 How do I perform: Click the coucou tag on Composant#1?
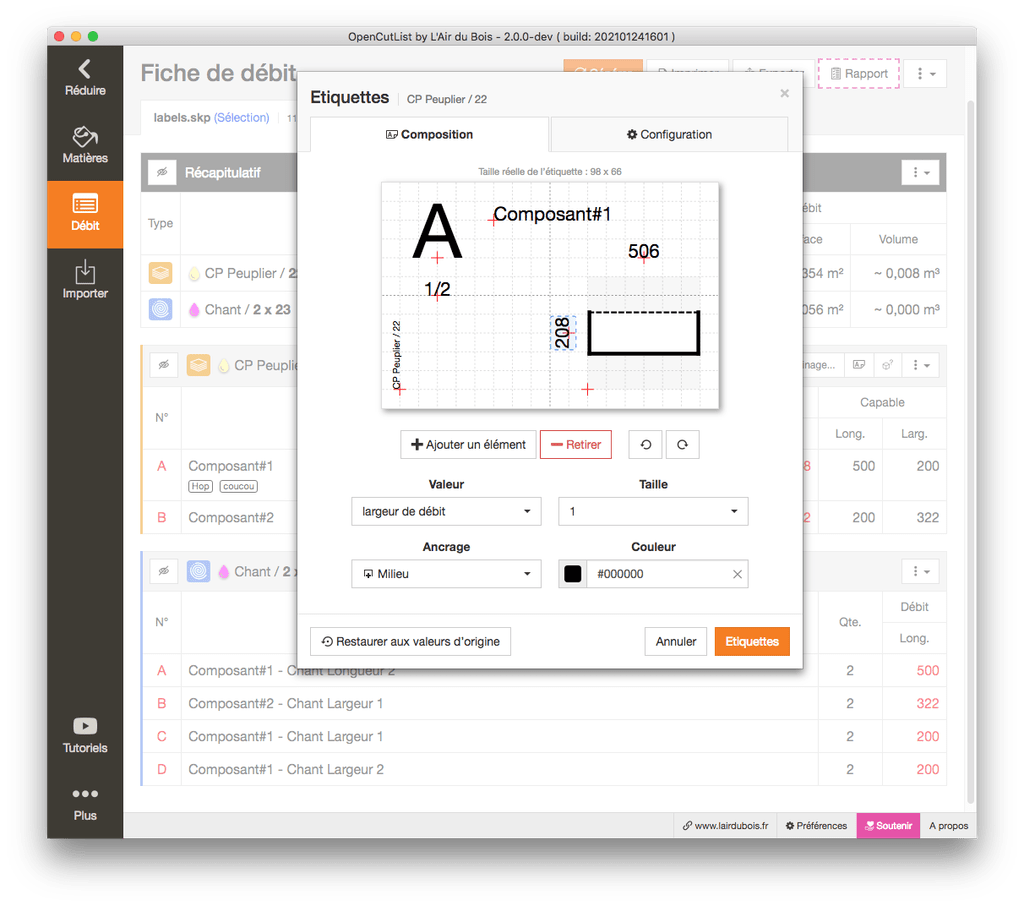(x=238, y=486)
